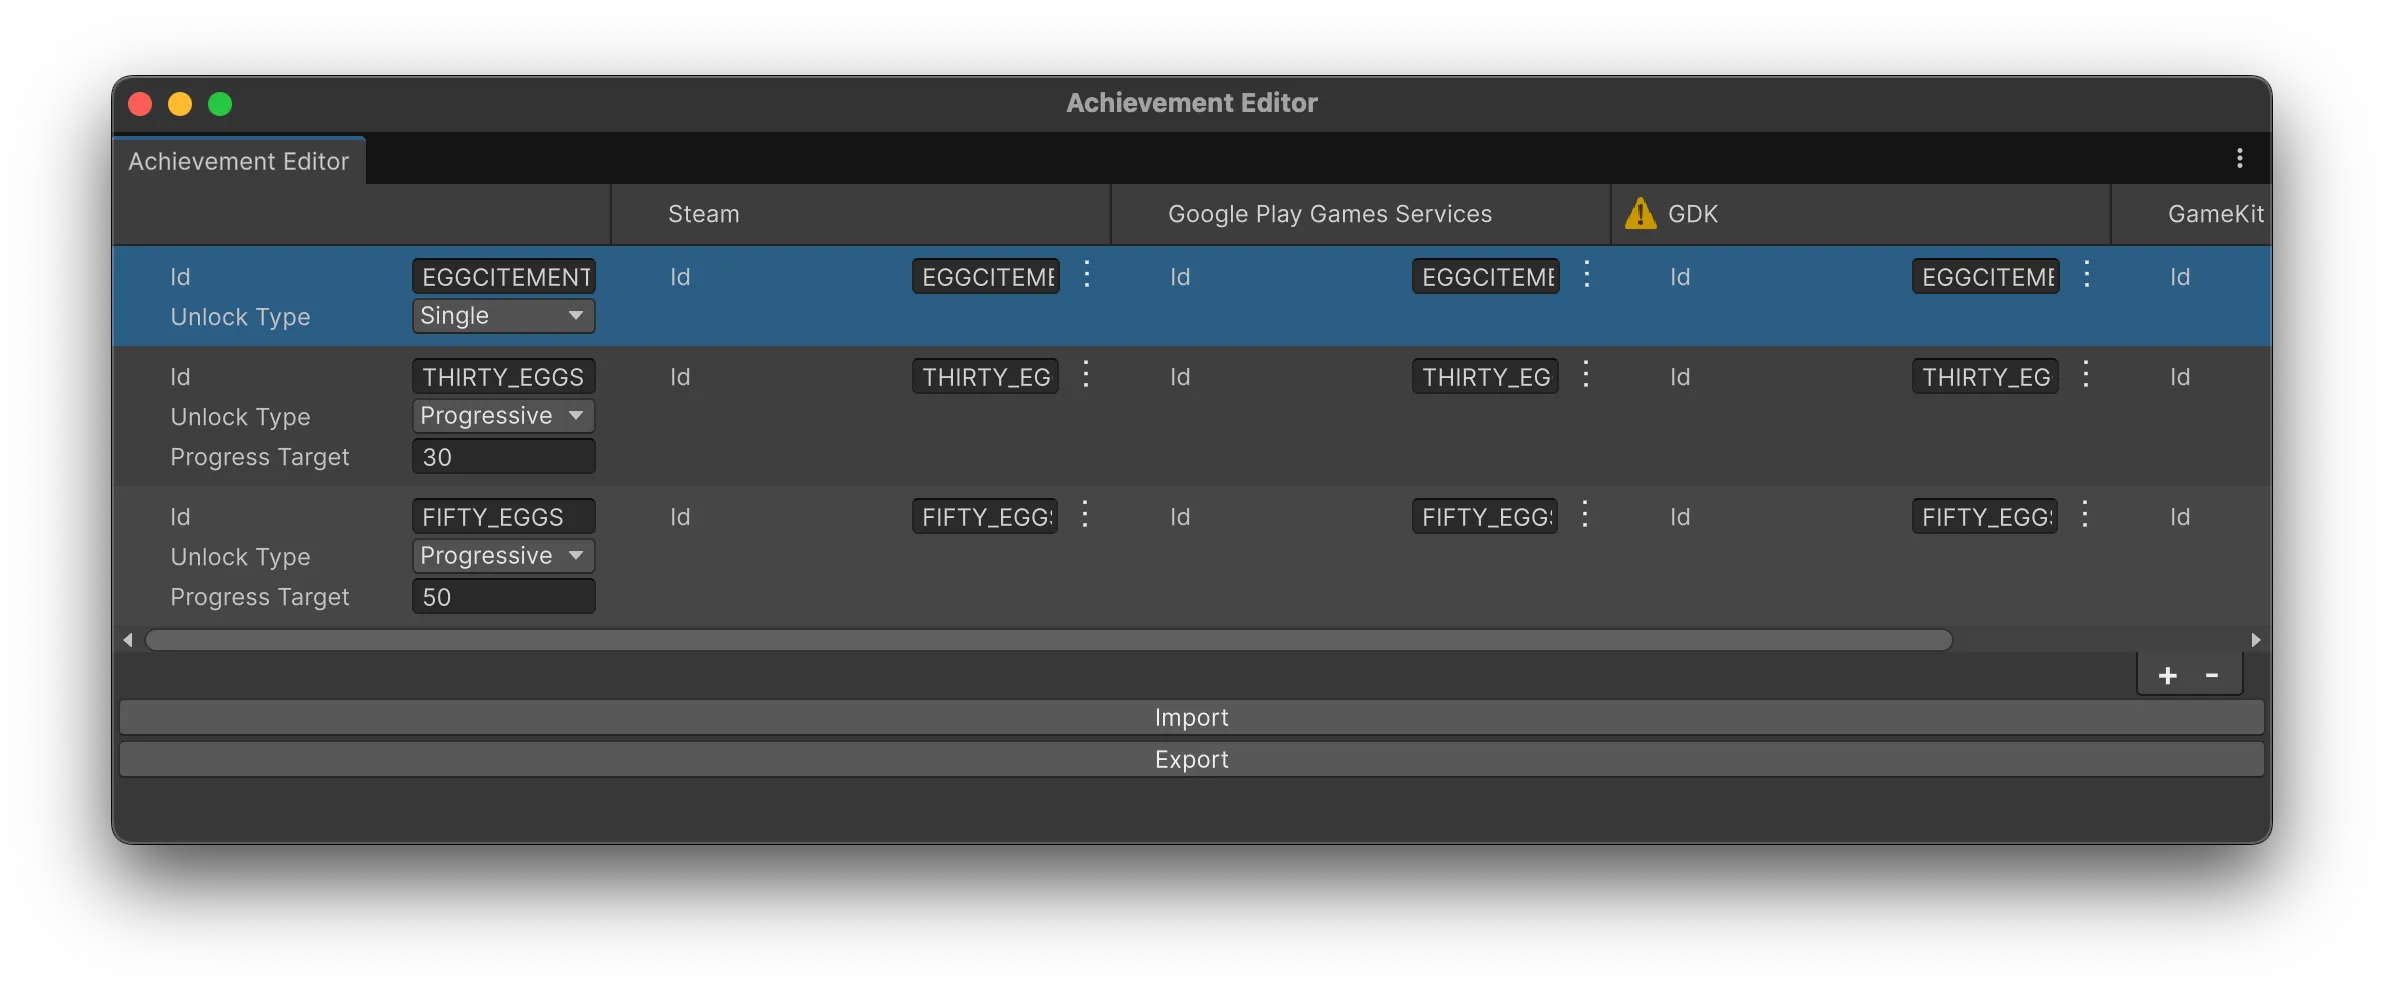
Task: Open GDK options menu for EGGCITEMENT row
Action: (x=2086, y=276)
